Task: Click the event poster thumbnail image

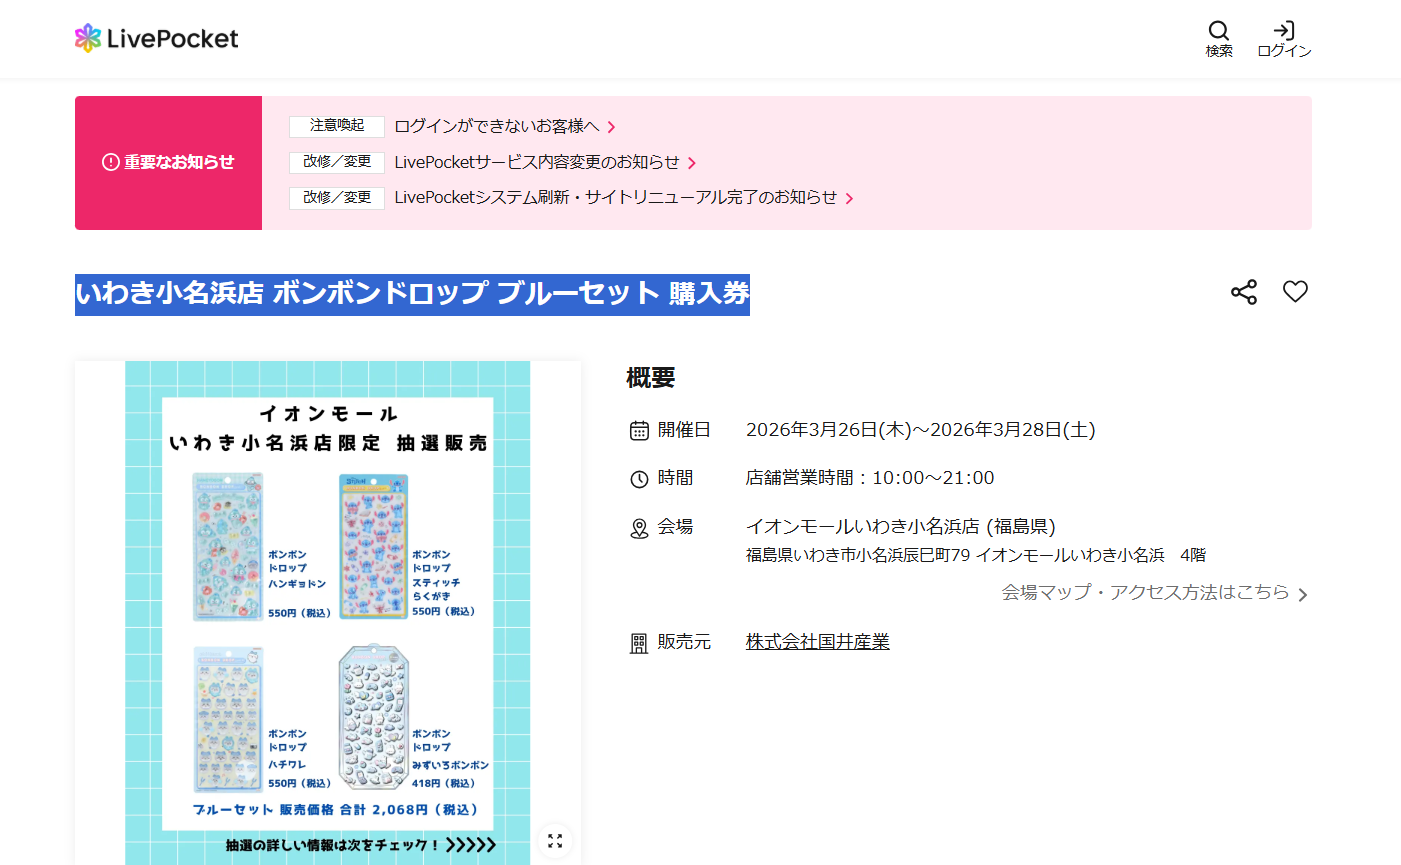Action: [x=327, y=610]
